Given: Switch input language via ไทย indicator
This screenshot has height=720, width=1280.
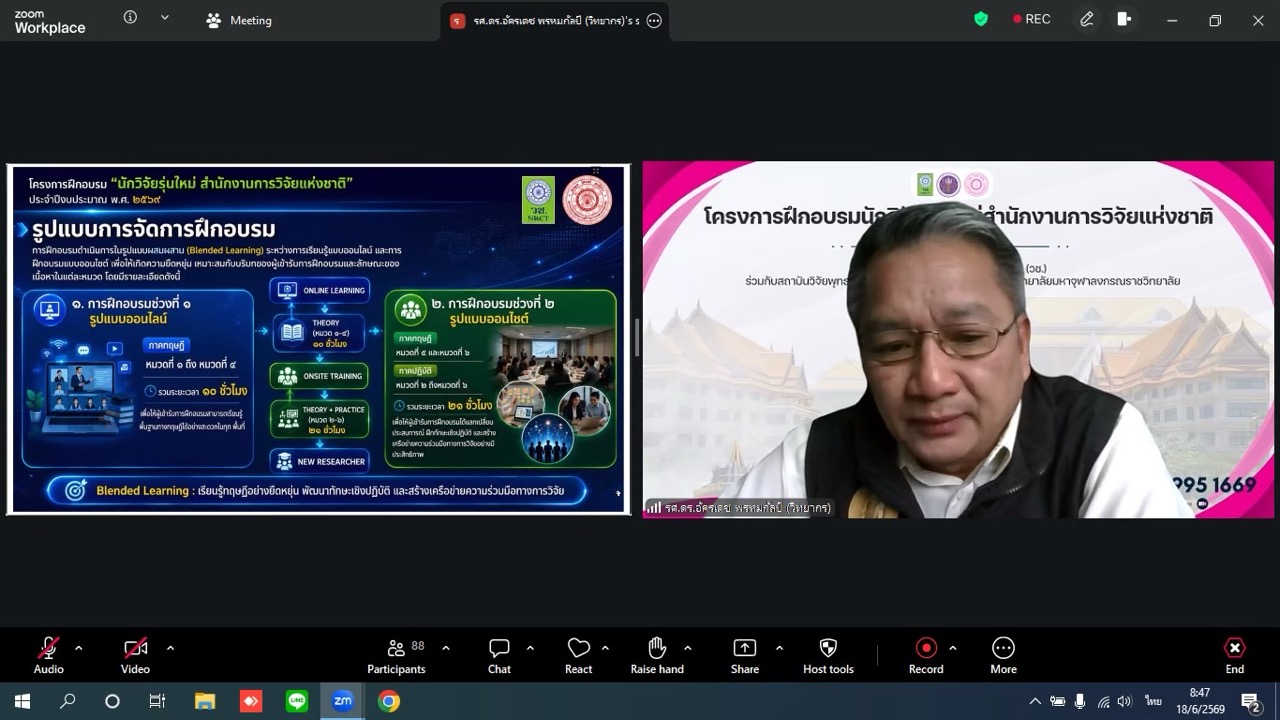Looking at the screenshot, I should (x=1155, y=701).
